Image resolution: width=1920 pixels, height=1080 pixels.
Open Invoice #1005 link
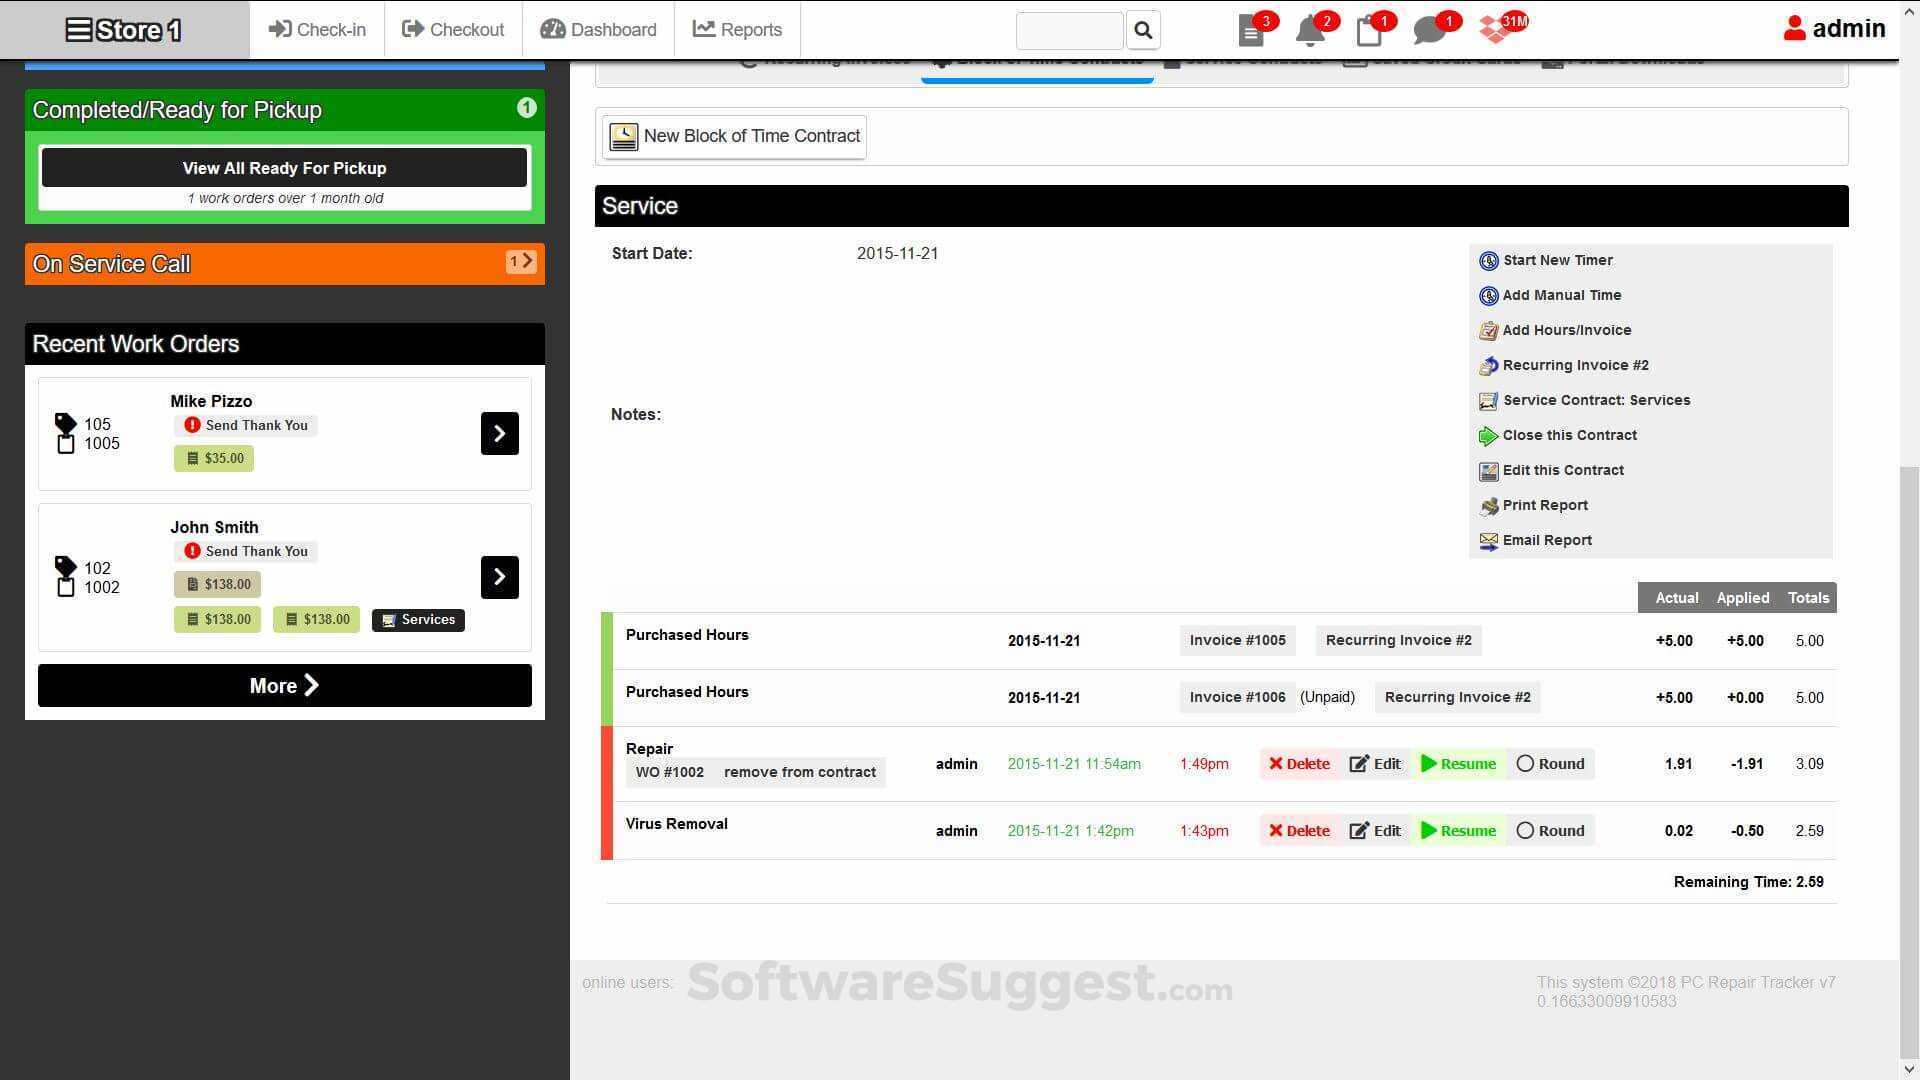(1237, 640)
